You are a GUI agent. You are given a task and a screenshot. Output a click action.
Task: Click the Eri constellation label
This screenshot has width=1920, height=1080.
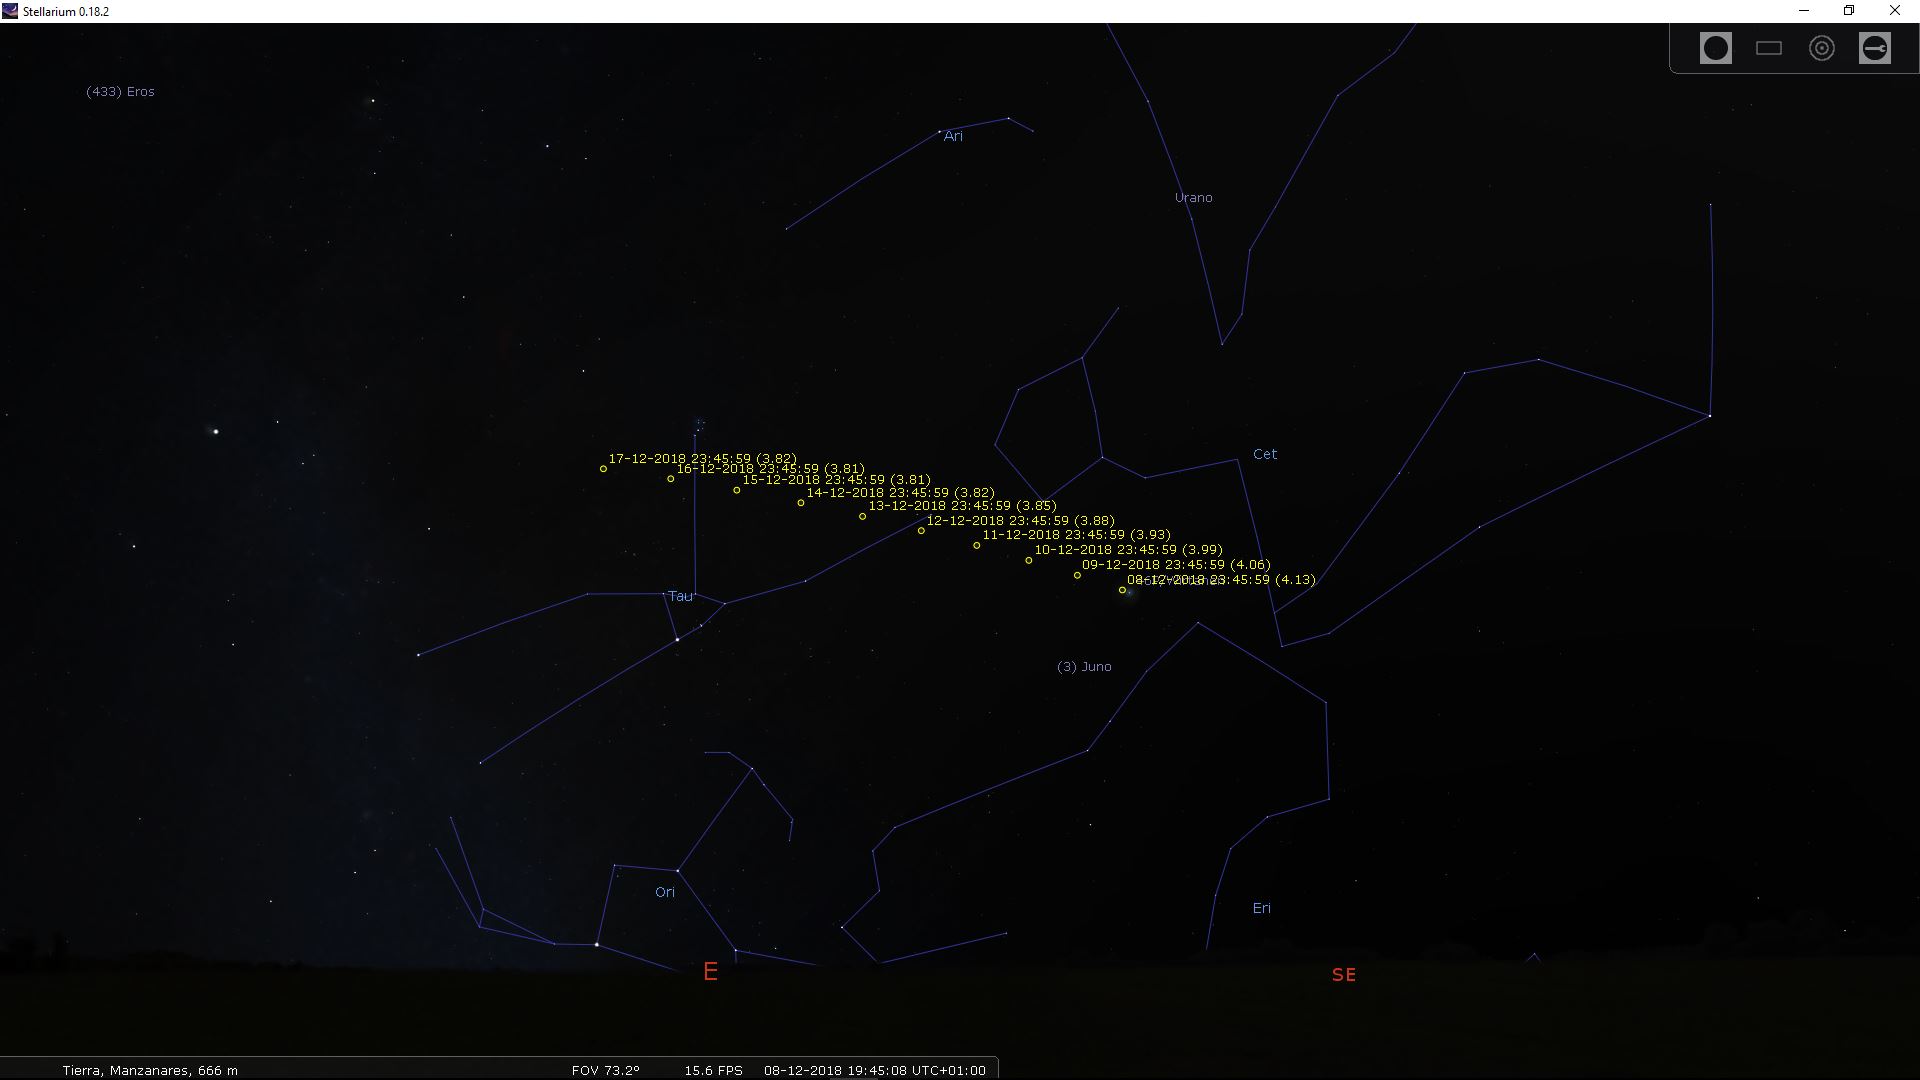pyautogui.click(x=1261, y=908)
